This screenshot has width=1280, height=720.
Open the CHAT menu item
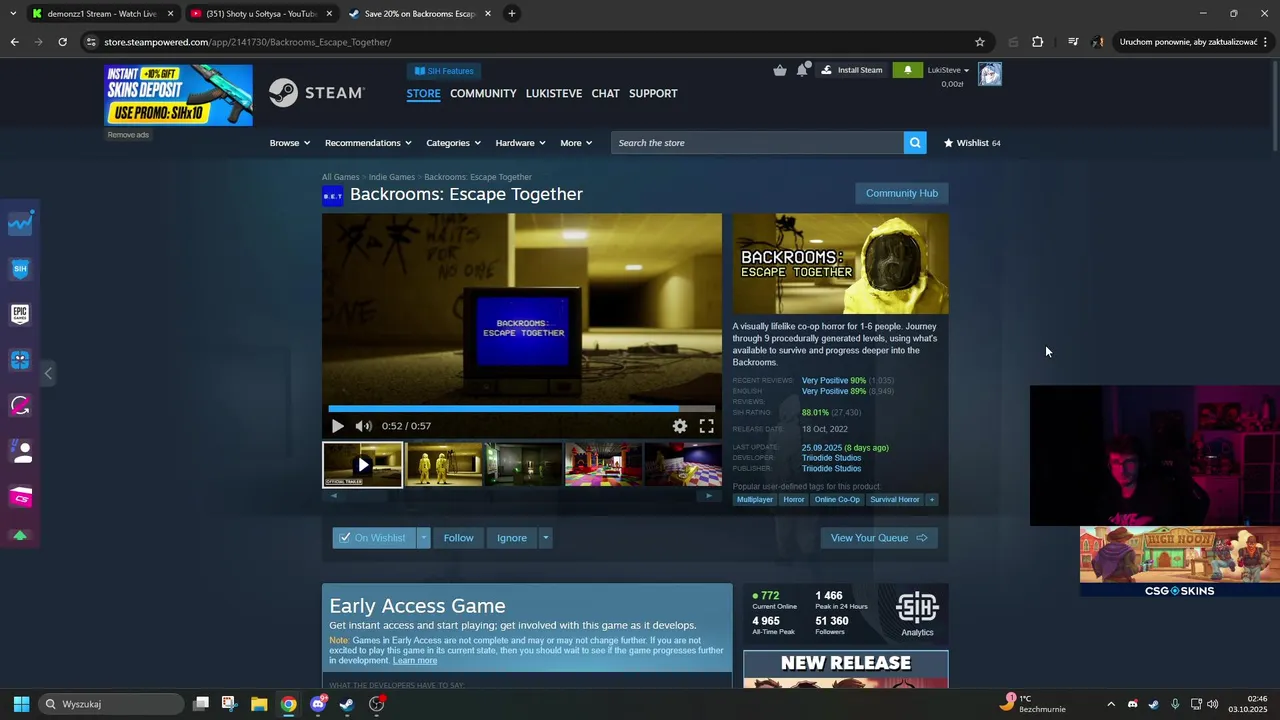[605, 93]
